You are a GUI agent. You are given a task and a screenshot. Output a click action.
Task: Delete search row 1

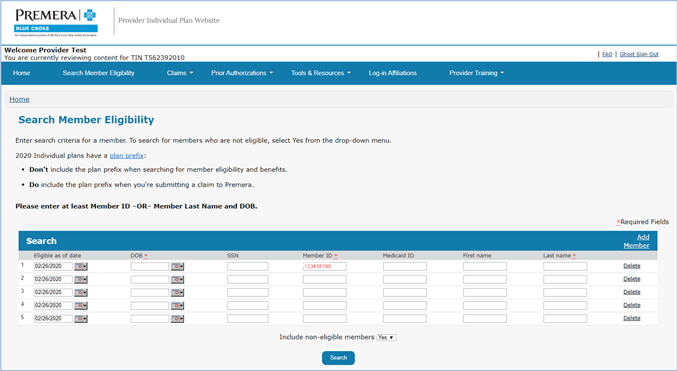click(632, 266)
